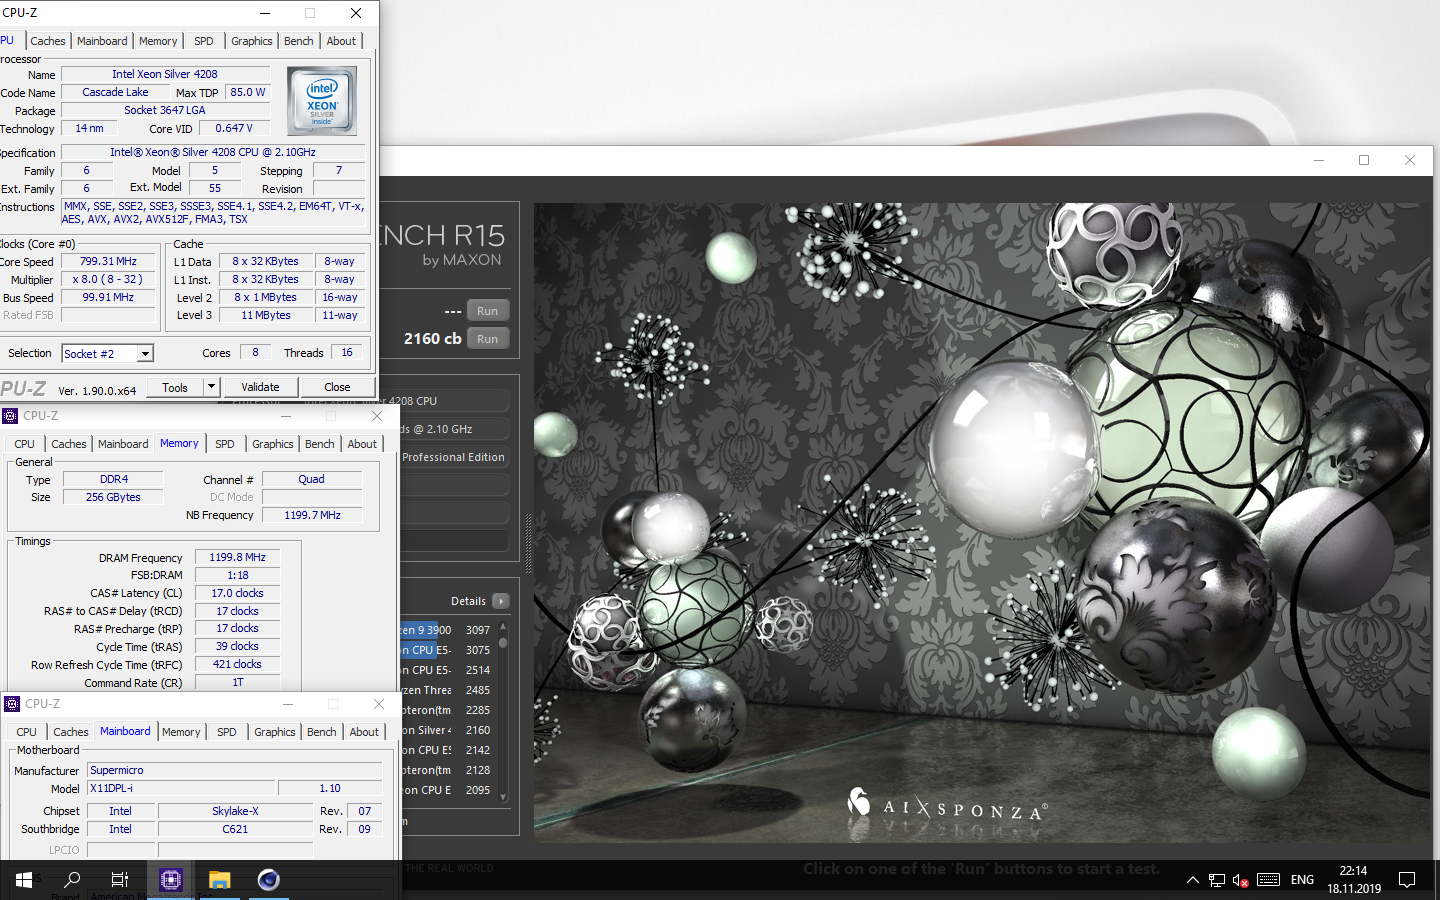Click the Validate button
This screenshot has height=900, width=1440.
[x=260, y=387]
